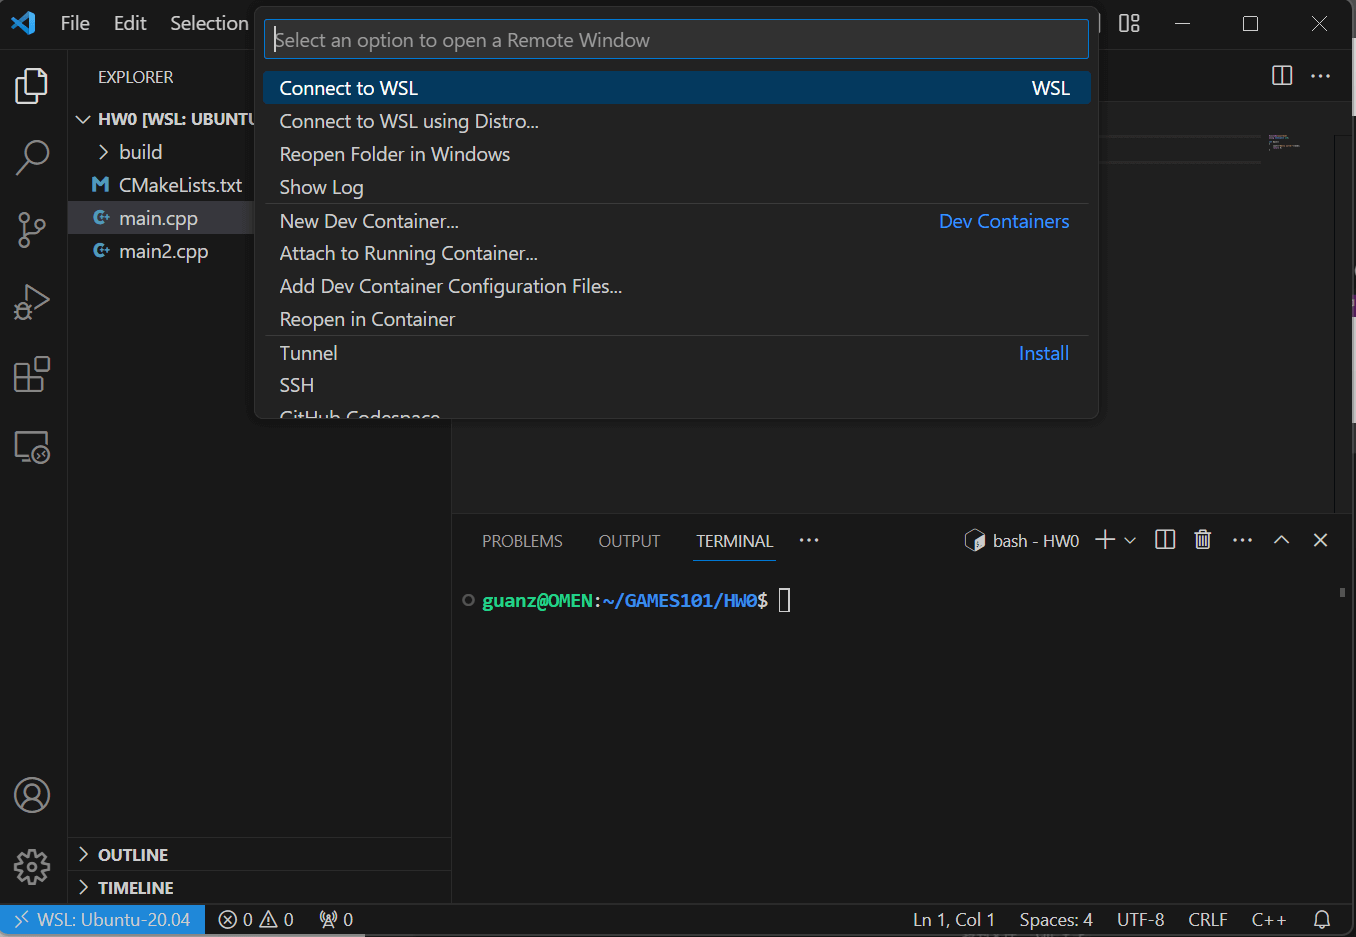The width and height of the screenshot is (1356, 937).
Task: Open the Extensions view icon
Action: click(32, 374)
